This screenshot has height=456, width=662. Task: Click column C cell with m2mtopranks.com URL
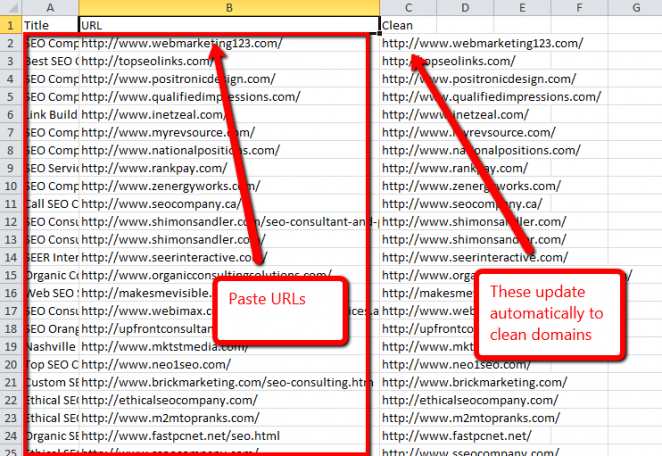tap(408, 418)
